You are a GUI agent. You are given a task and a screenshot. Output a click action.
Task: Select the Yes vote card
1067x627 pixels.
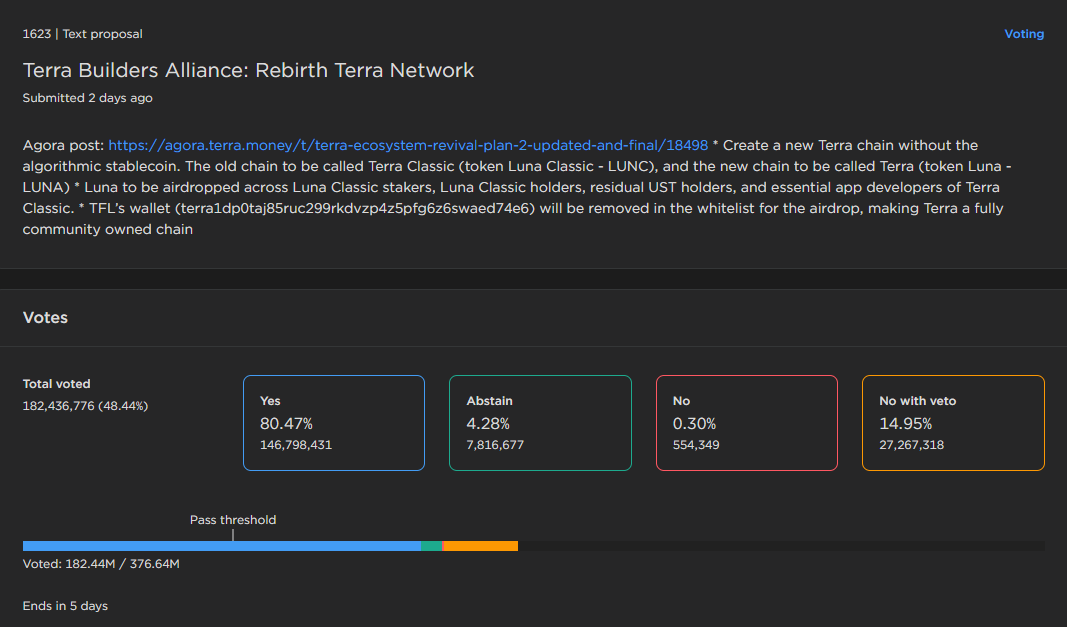[x=333, y=423]
